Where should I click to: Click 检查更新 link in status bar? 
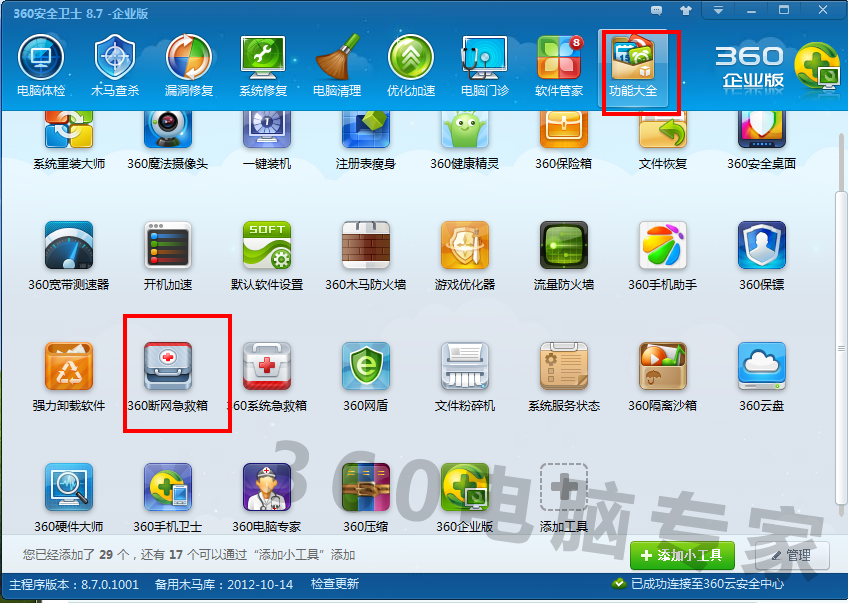click(334, 584)
